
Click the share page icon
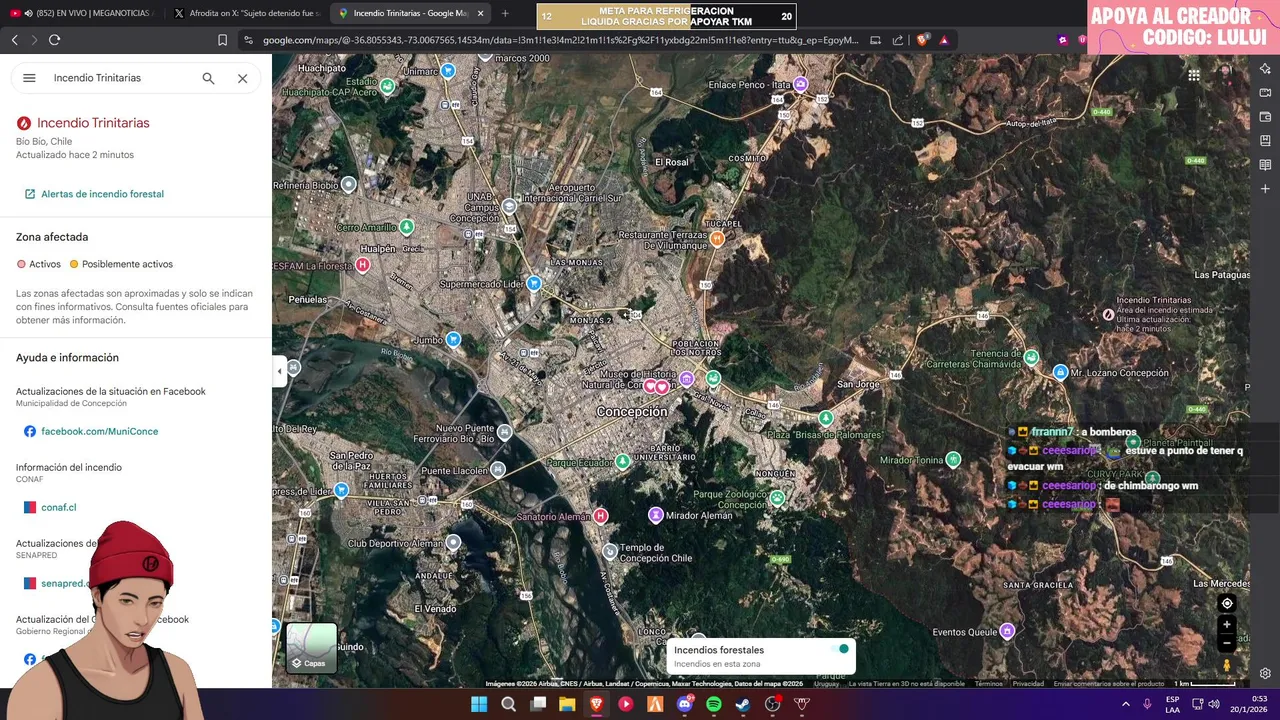point(897,40)
